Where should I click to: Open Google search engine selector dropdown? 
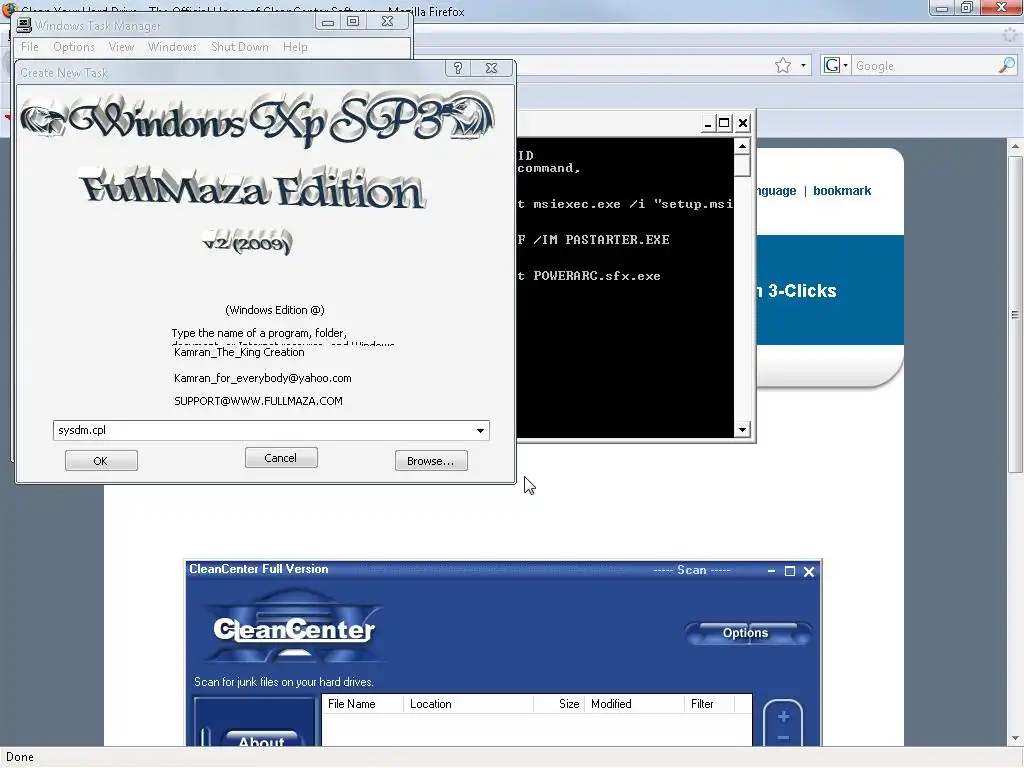(836, 65)
